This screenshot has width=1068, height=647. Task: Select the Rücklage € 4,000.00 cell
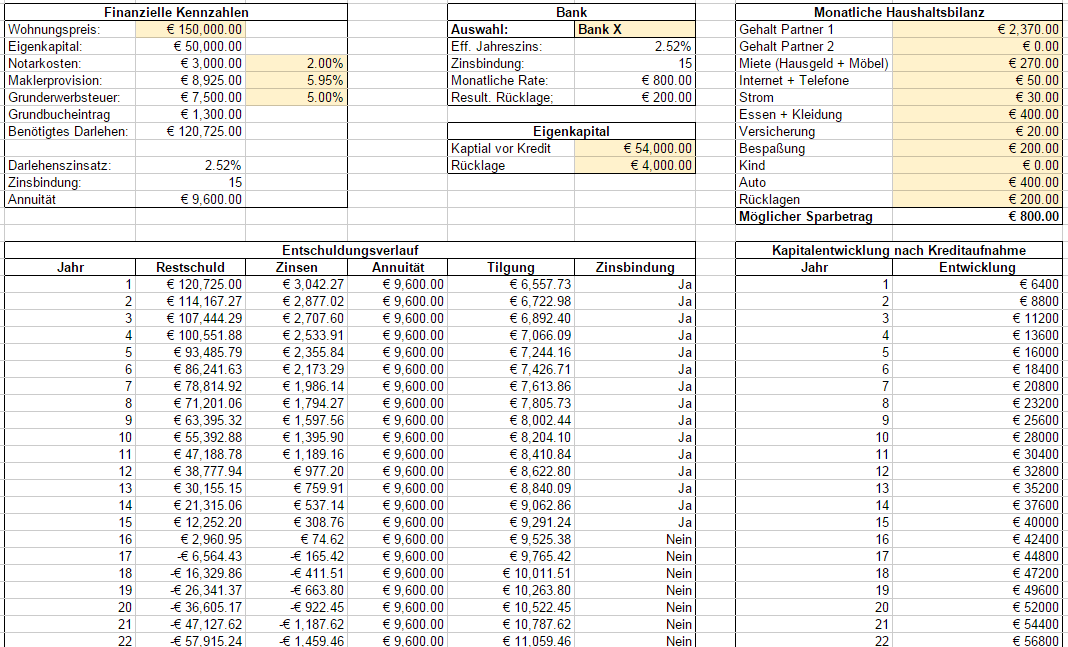point(634,166)
